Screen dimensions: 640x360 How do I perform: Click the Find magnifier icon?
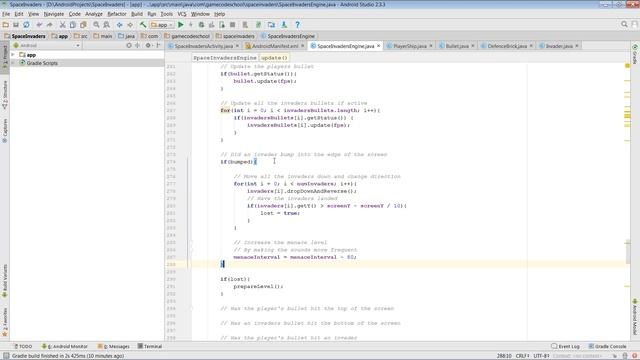pos(96,25)
